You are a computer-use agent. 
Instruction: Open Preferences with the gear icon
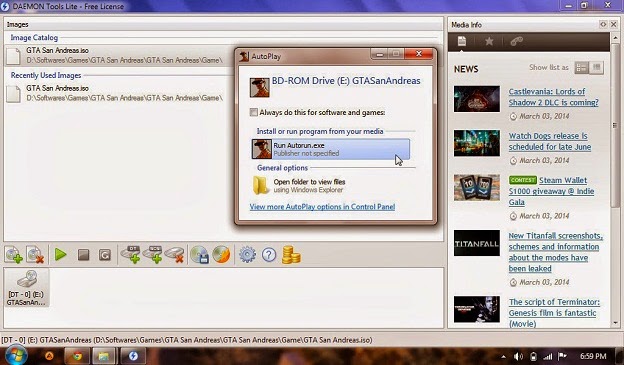247,255
